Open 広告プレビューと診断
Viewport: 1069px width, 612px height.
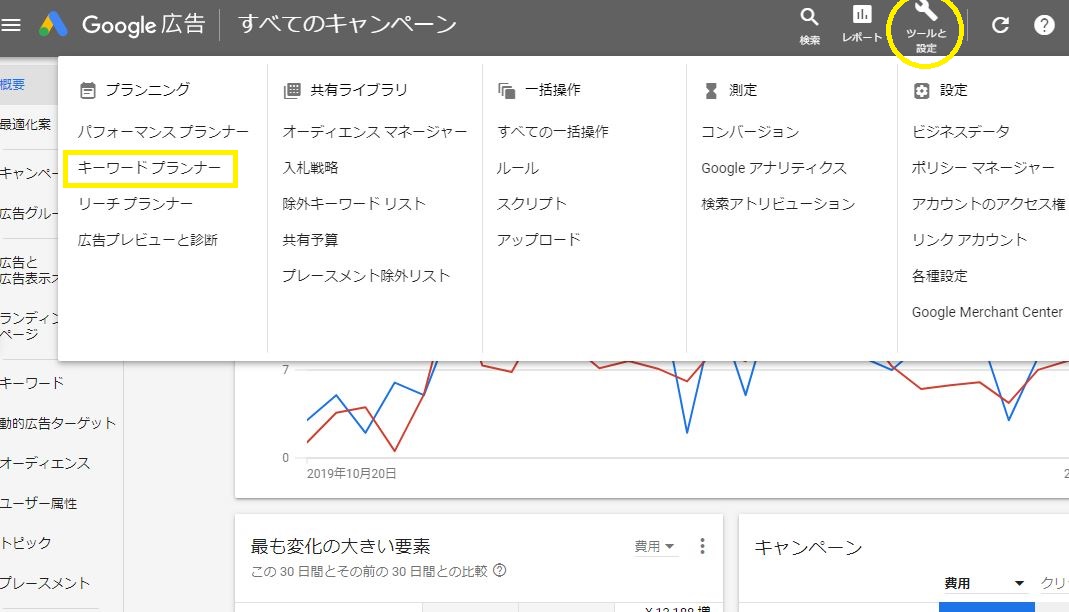click(147, 240)
